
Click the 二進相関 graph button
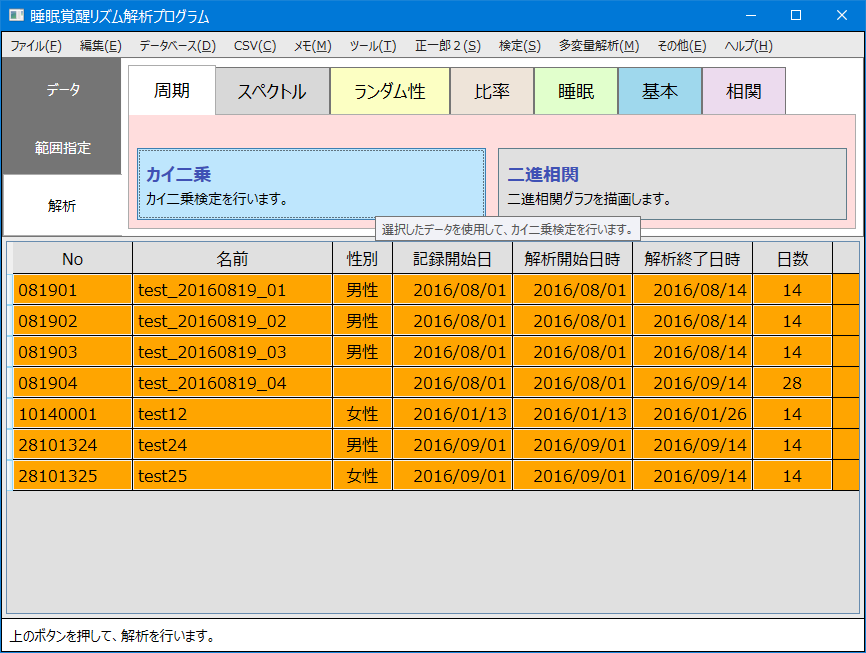(x=672, y=184)
